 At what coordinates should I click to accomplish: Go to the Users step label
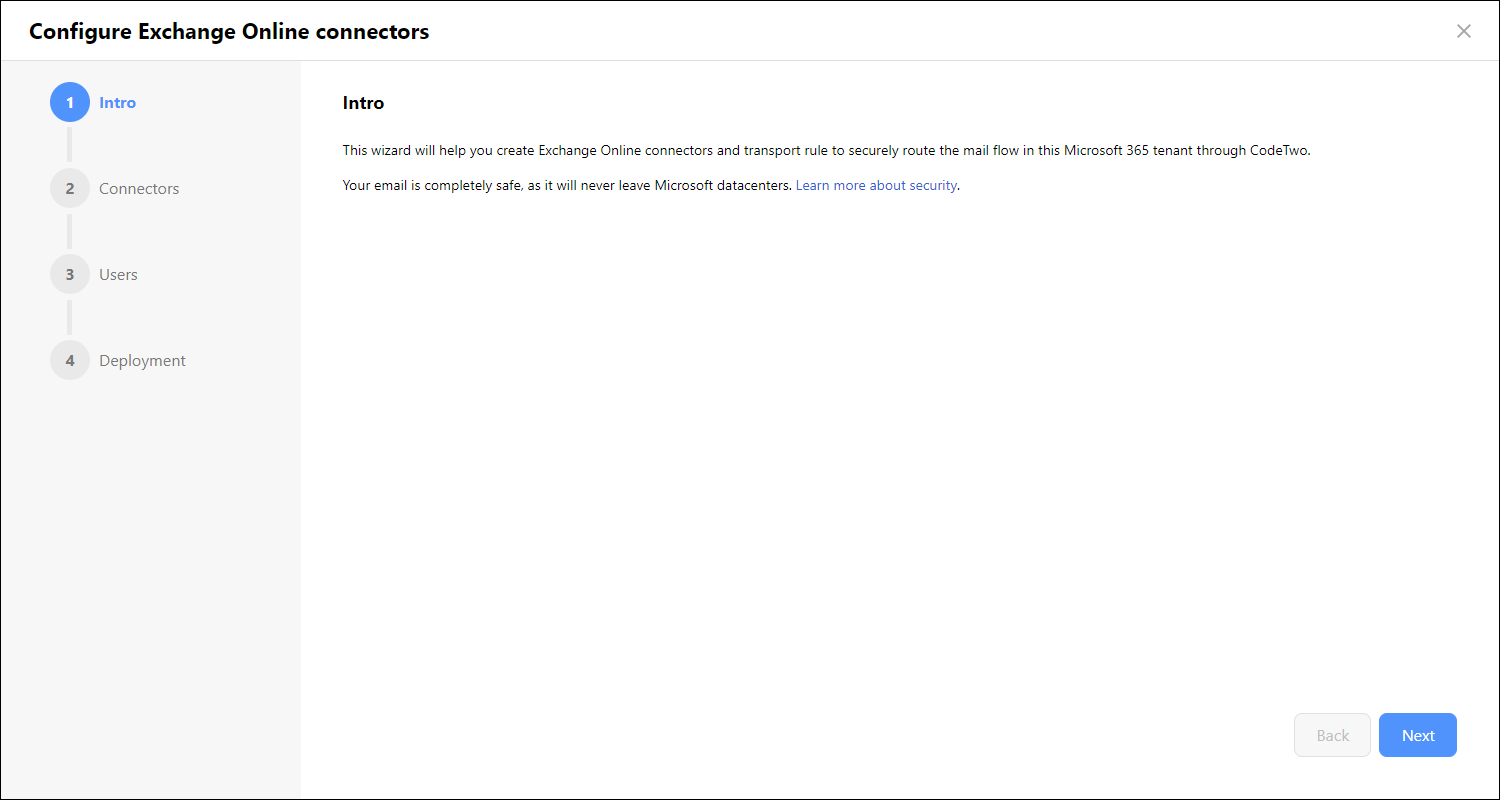pos(118,274)
